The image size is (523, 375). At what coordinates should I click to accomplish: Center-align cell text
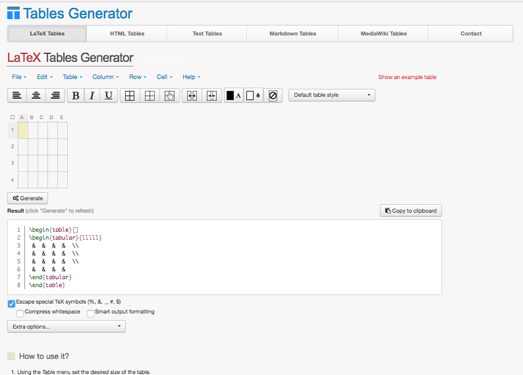pyautogui.click(x=36, y=96)
